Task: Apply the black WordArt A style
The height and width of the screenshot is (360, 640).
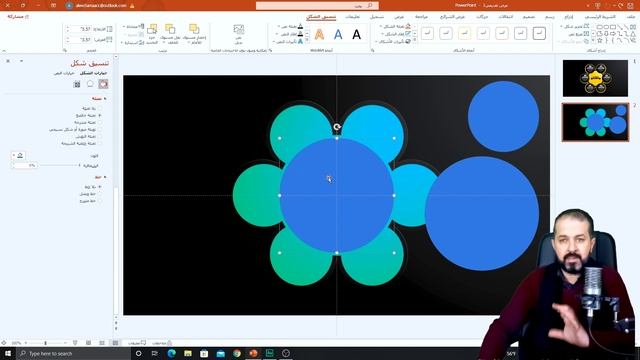Action: [x=356, y=35]
